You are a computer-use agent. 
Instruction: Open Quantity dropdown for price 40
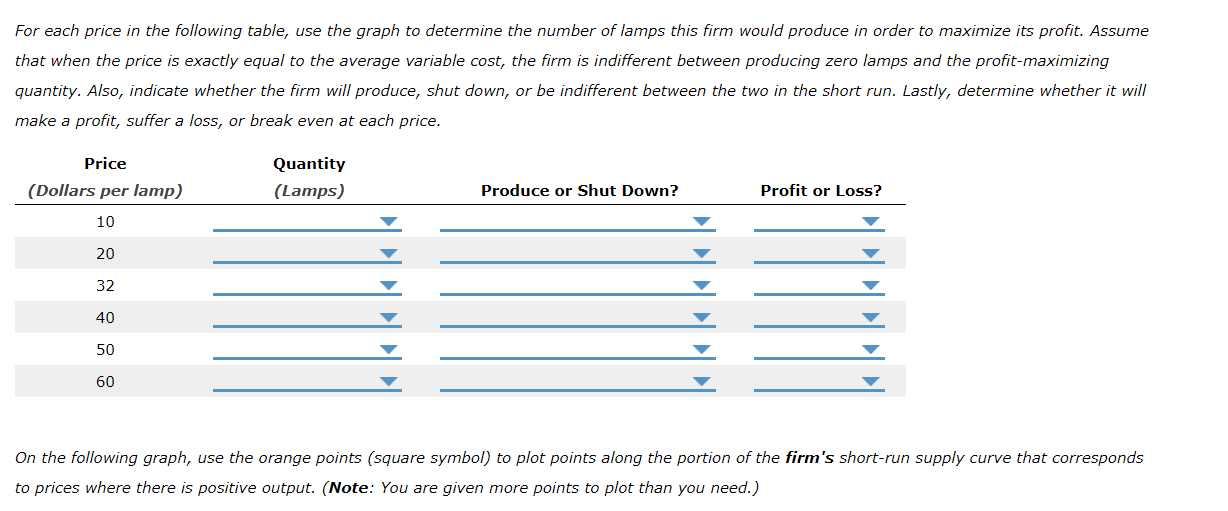pyautogui.click(x=307, y=317)
